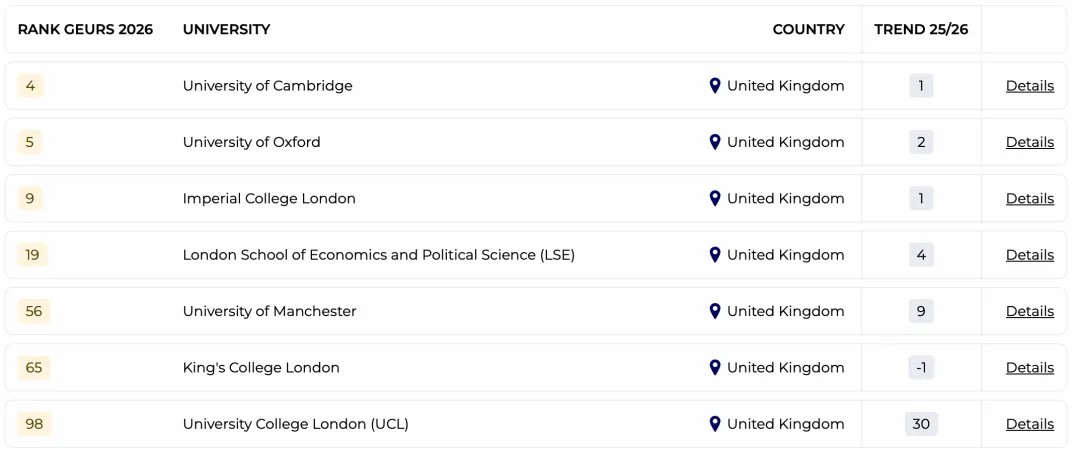Image resolution: width=1080 pixels, height=453 pixels.
Task: Click UCL's trend badge showing 30
Action: tap(921, 424)
